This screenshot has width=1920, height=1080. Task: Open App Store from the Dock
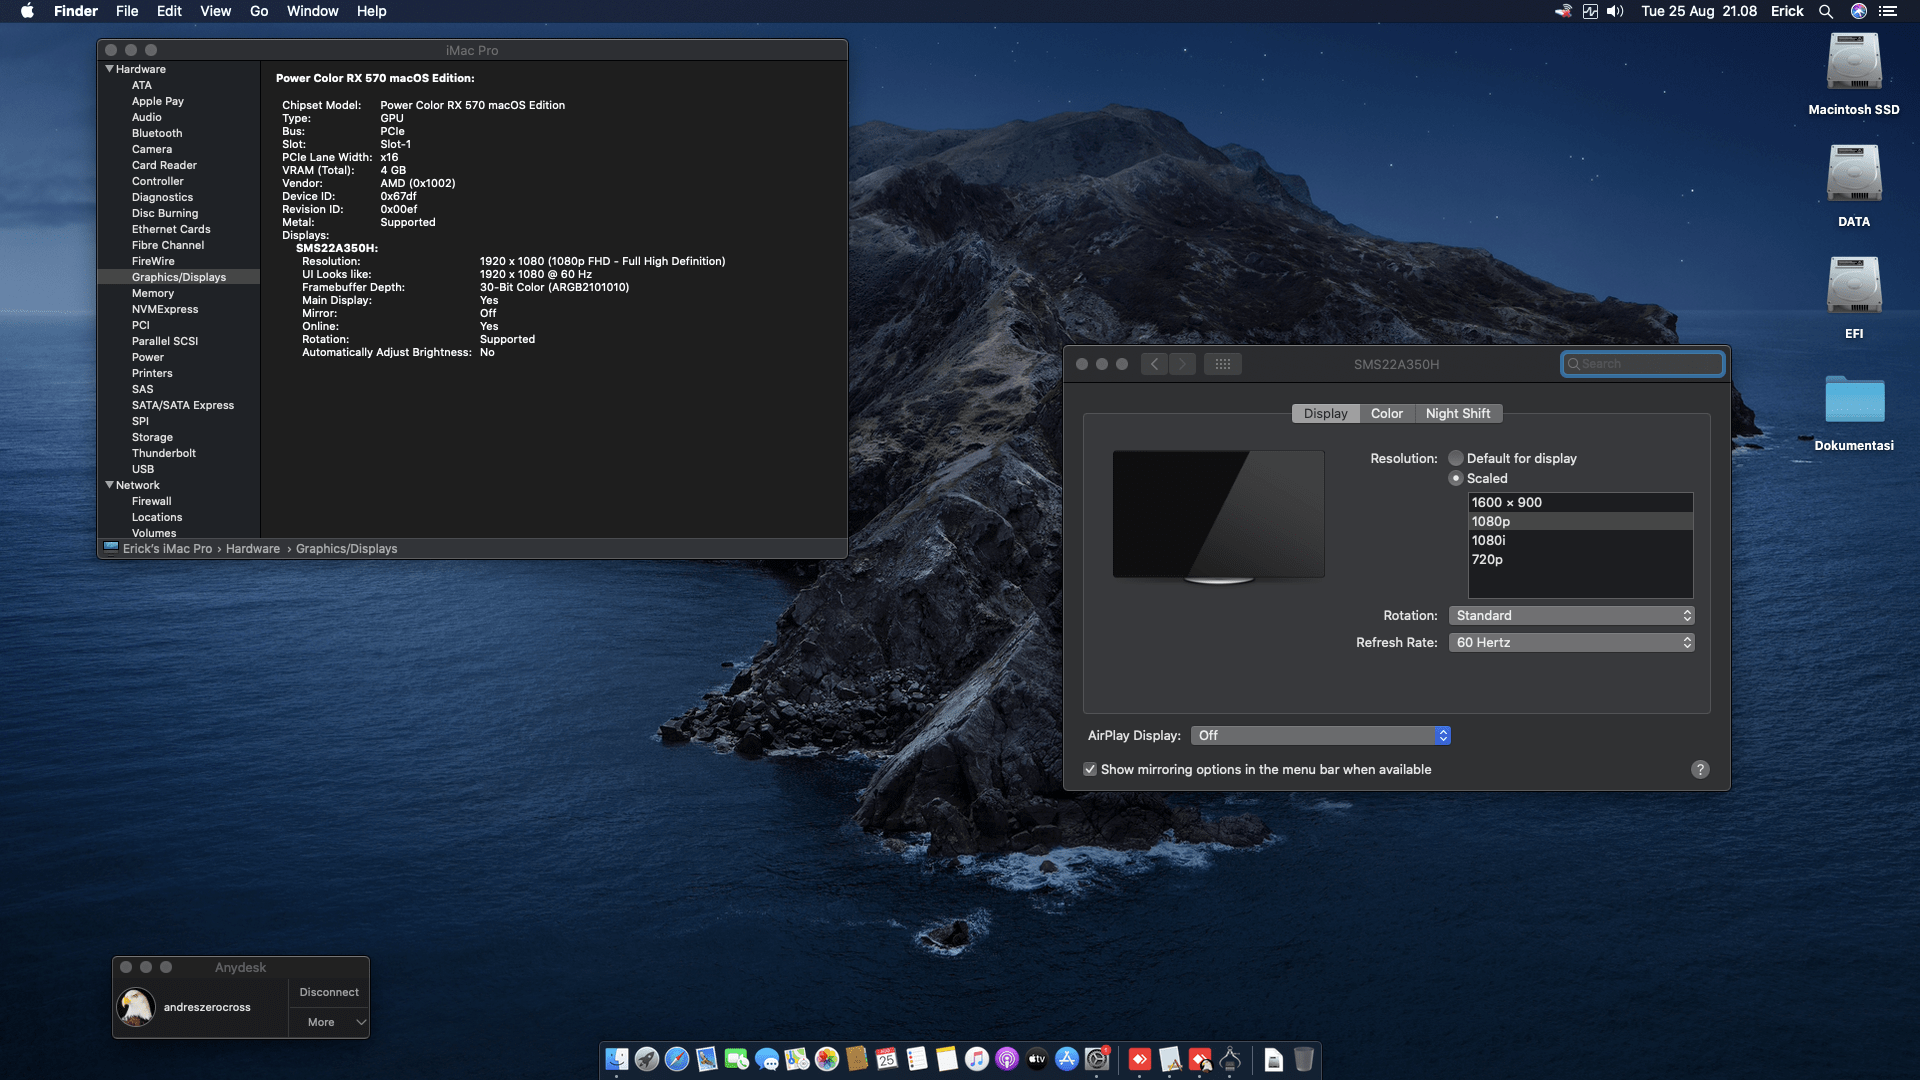click(1067, 1059)
